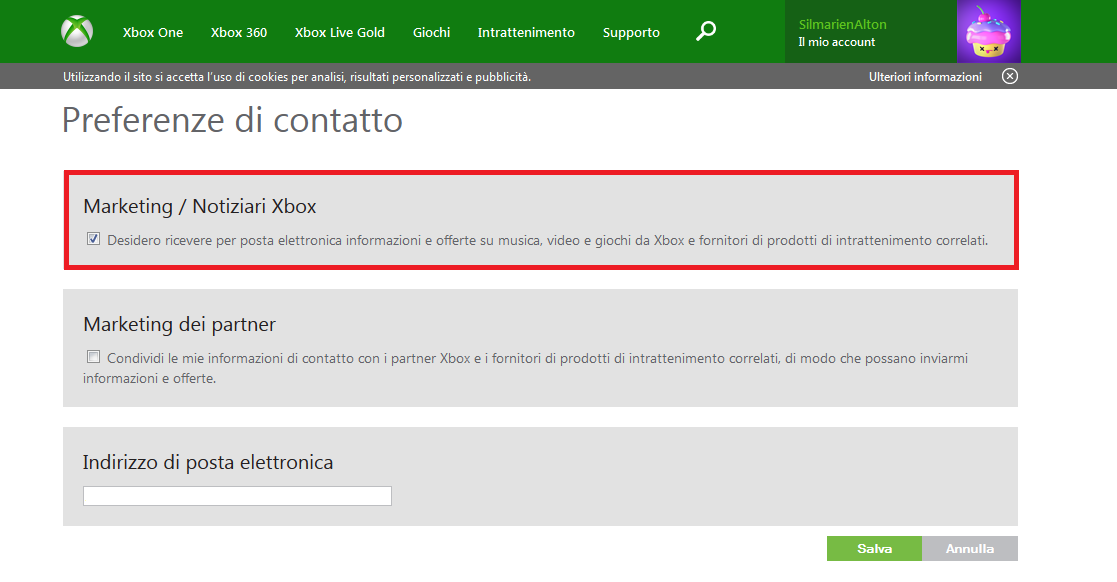Open the search magnifier icon
This screenshot has height=582, width=1117.
(x=706, y=32)
